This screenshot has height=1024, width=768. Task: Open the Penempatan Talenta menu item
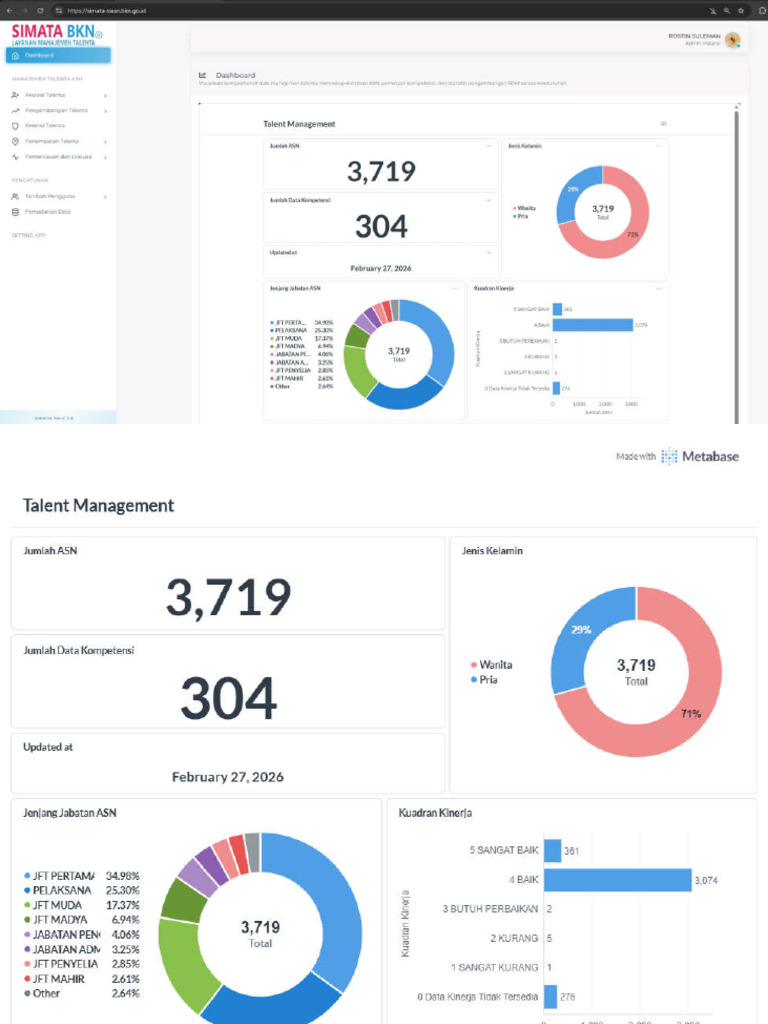click(59, 141)
